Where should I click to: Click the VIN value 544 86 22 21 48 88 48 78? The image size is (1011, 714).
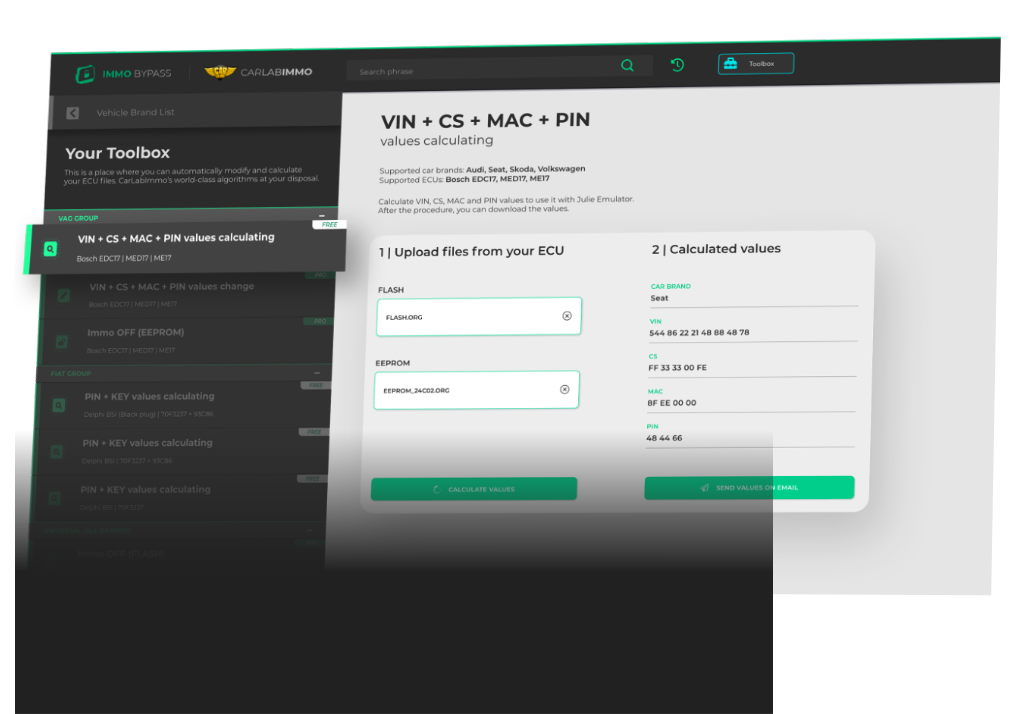point(699,333)
